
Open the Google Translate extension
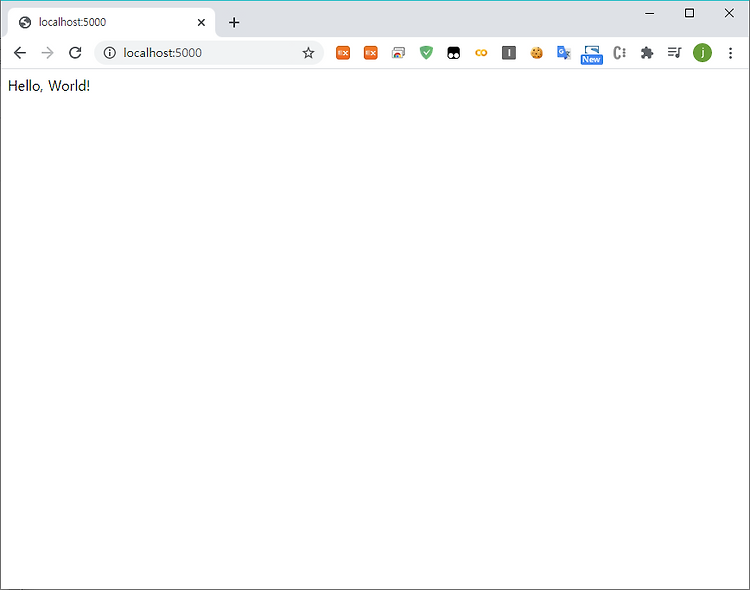tap(564, 53)
